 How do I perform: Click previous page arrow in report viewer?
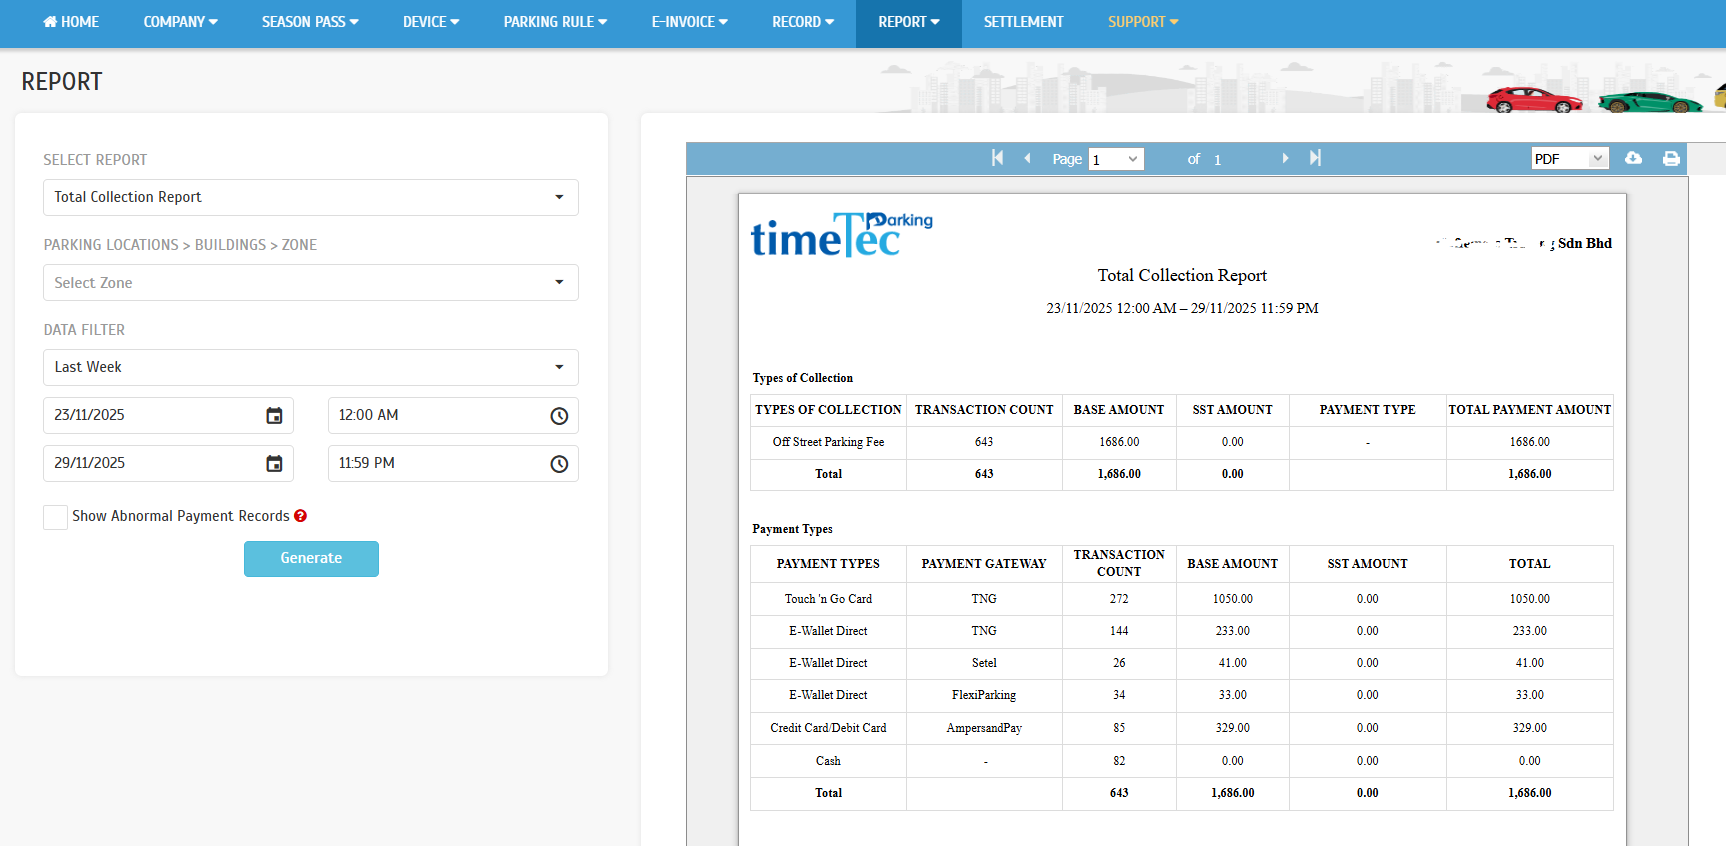[1027, 158]
